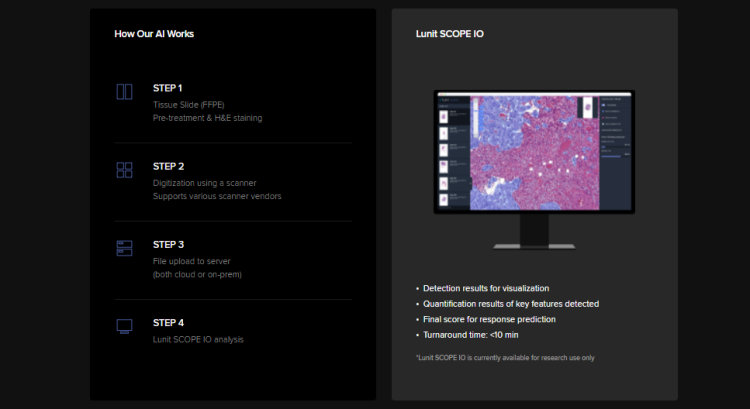Click 'Detection results for visualization' bullet
The height and width of the screenshot is (409, 750).
point(486,288)
